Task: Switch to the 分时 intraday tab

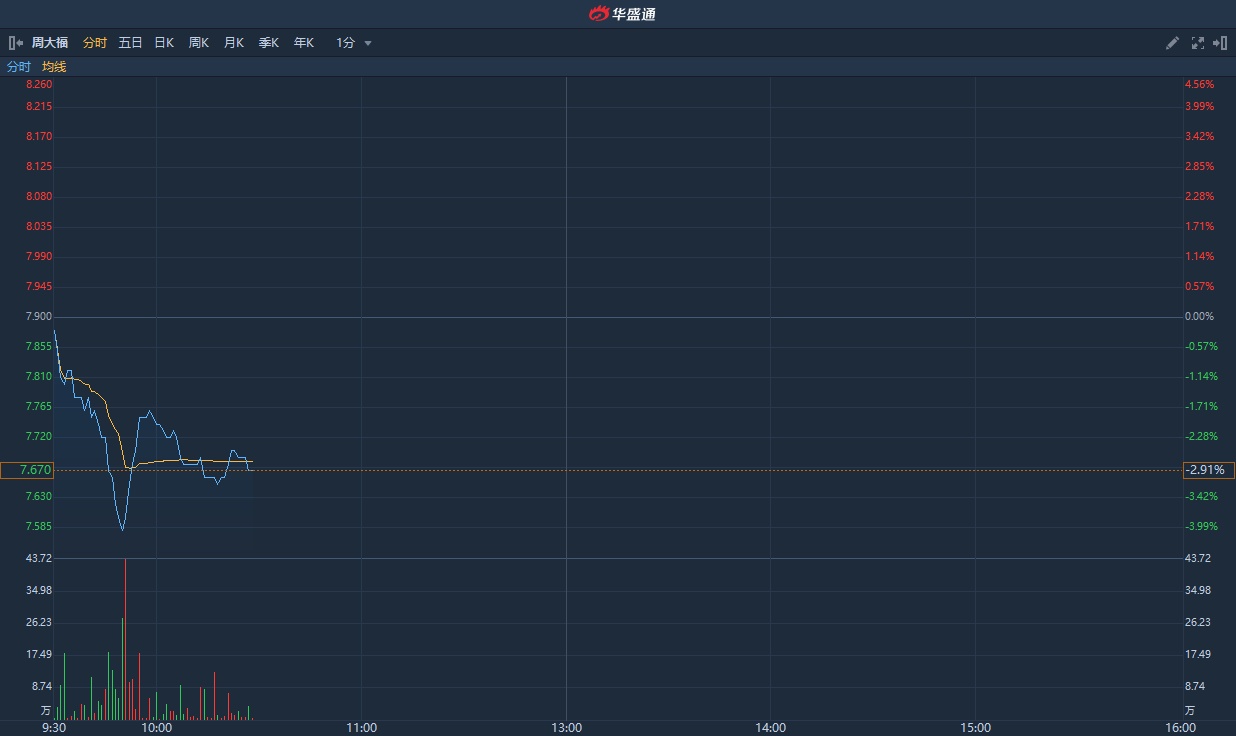Action: click(94, 43)
